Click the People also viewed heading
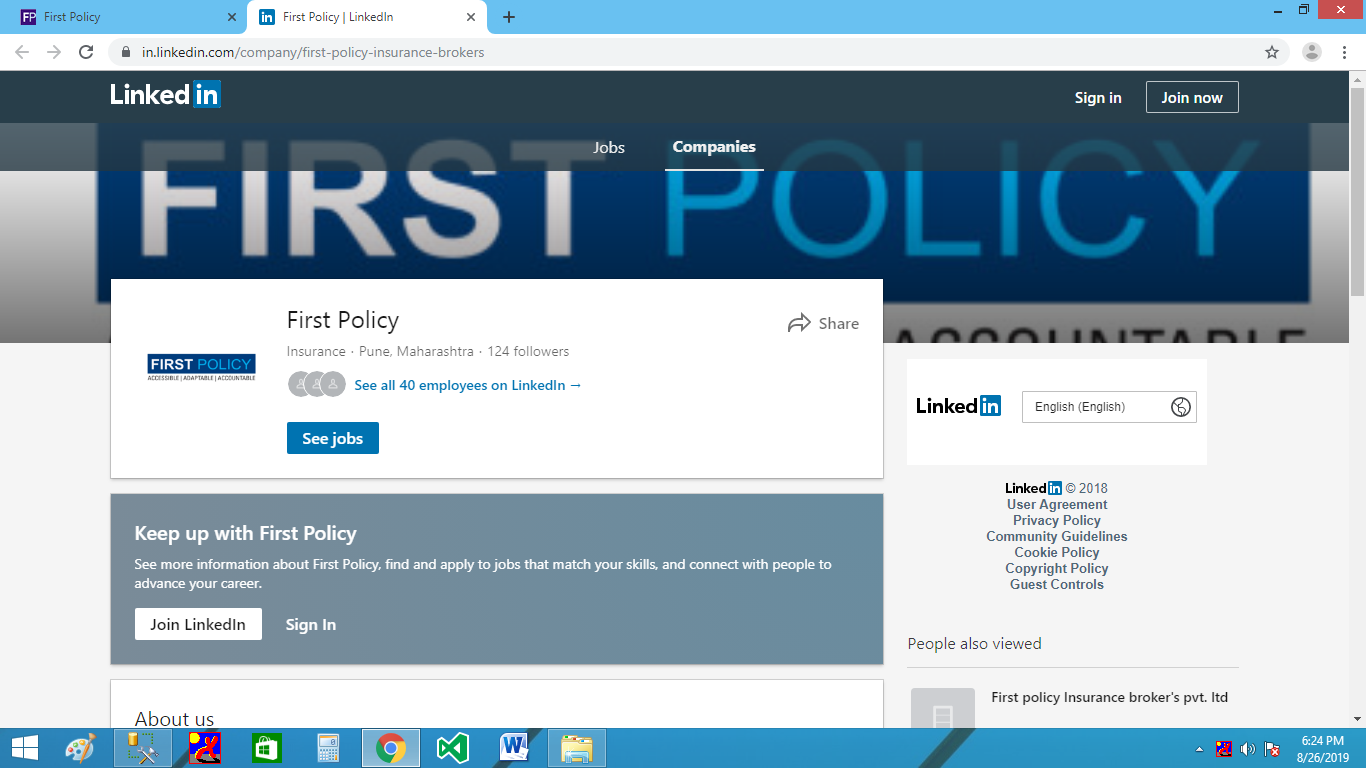This screenshot has height=768, width=1366. [974, 643]
